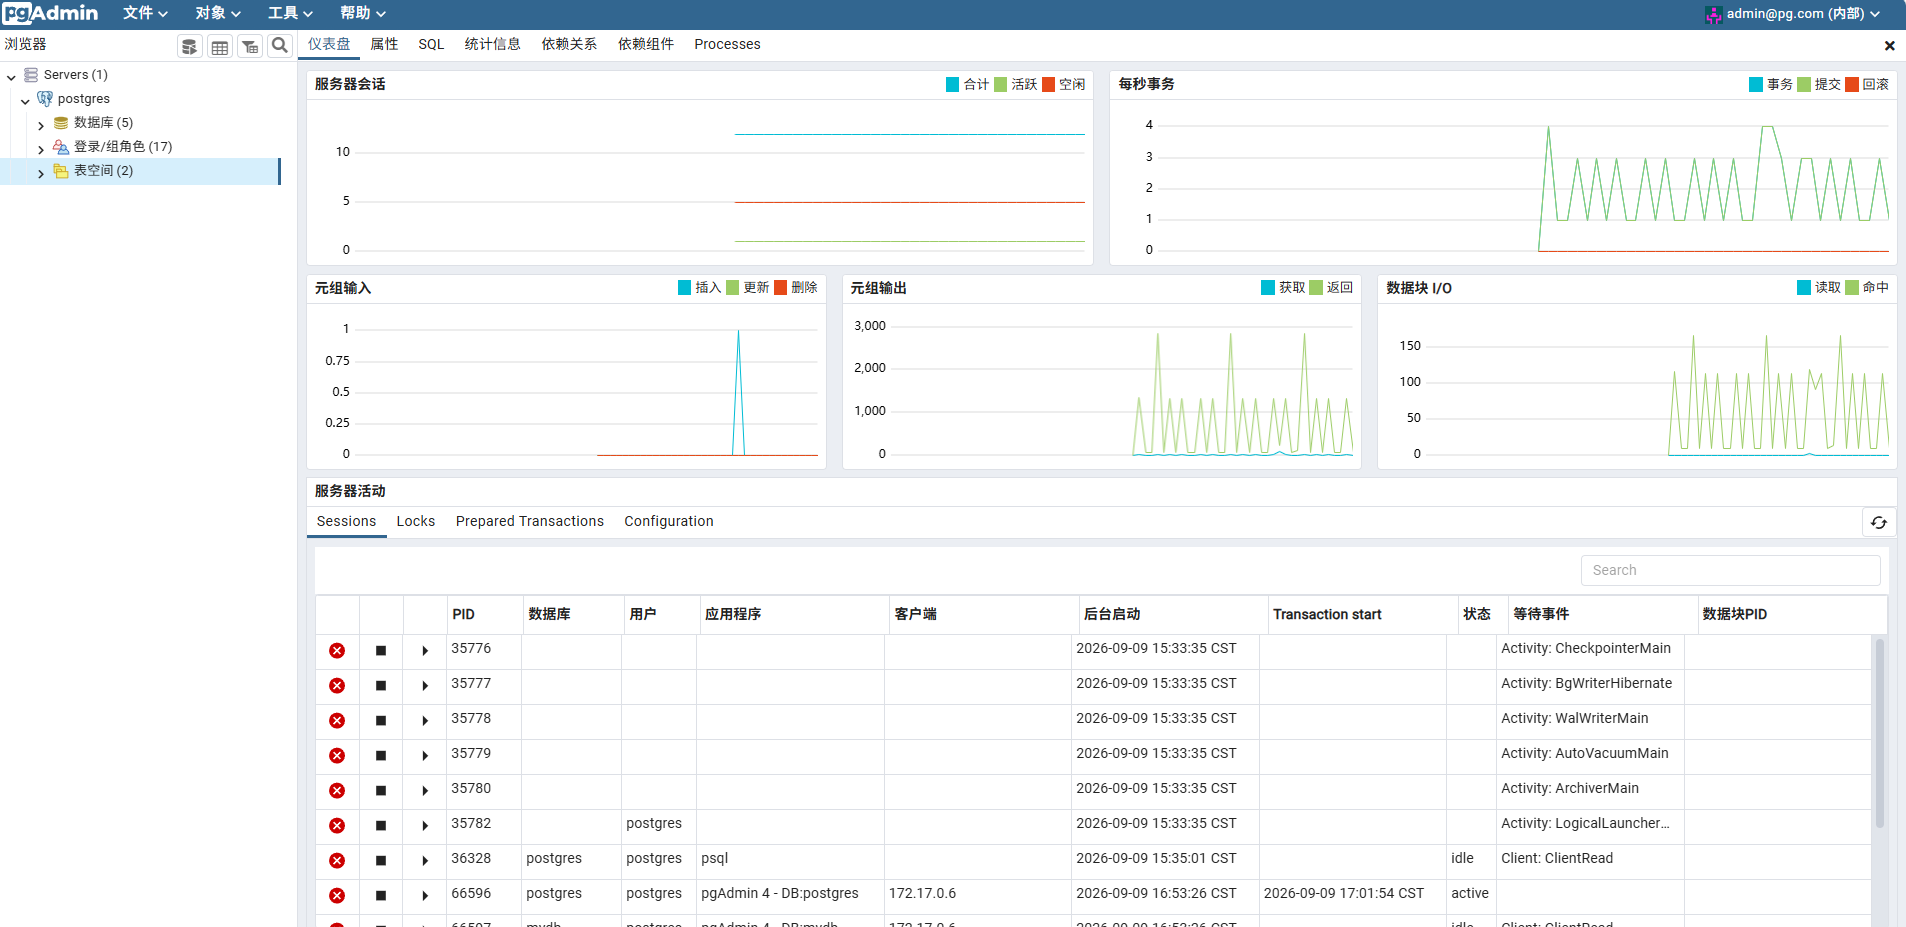1906x927 pixels.
Task: Open the Prepared Transactions tab
Action: [530, 521]
